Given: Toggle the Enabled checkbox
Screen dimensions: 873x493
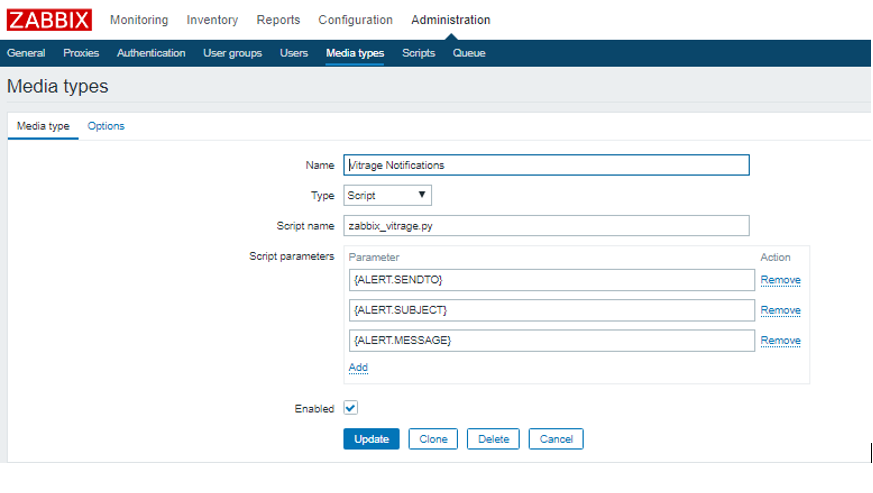Looking at the screenshot, I should coord(350,408).
